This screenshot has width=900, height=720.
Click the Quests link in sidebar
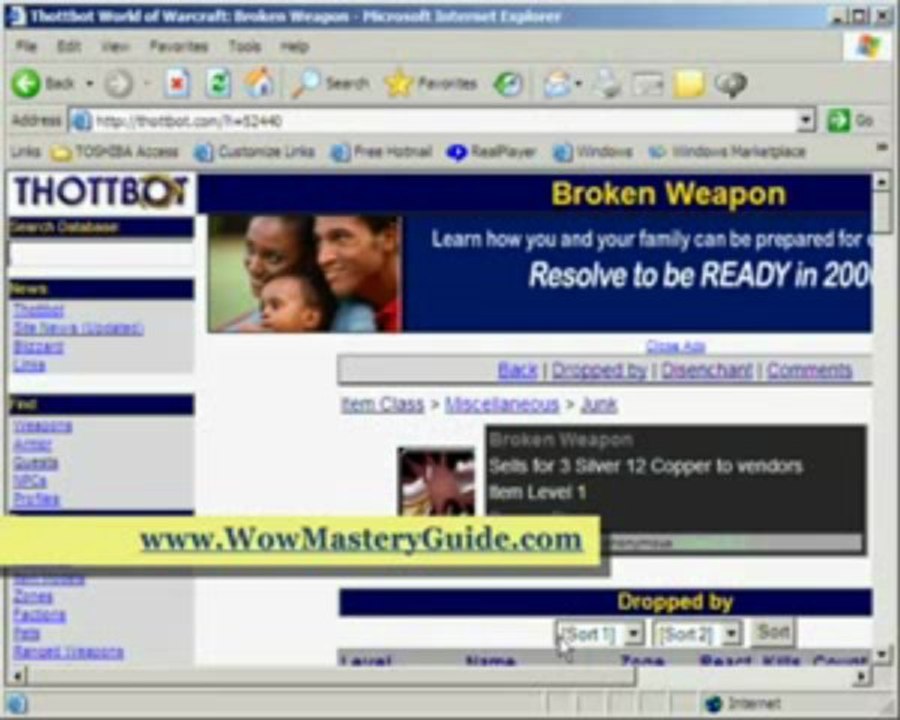coord(36,463)
